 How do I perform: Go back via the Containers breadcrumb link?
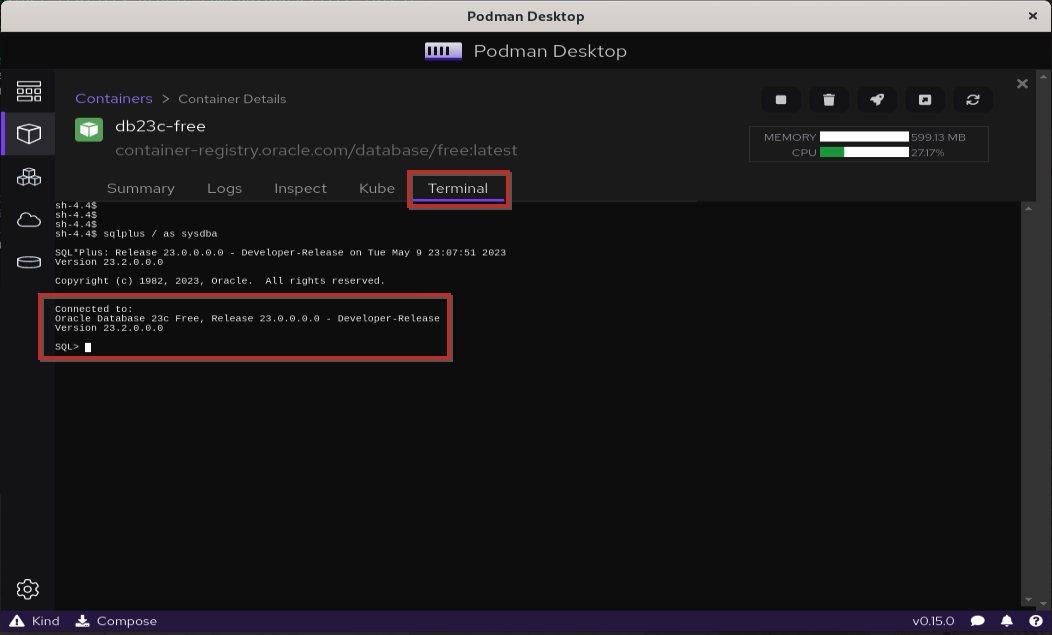tap(114, 99)
